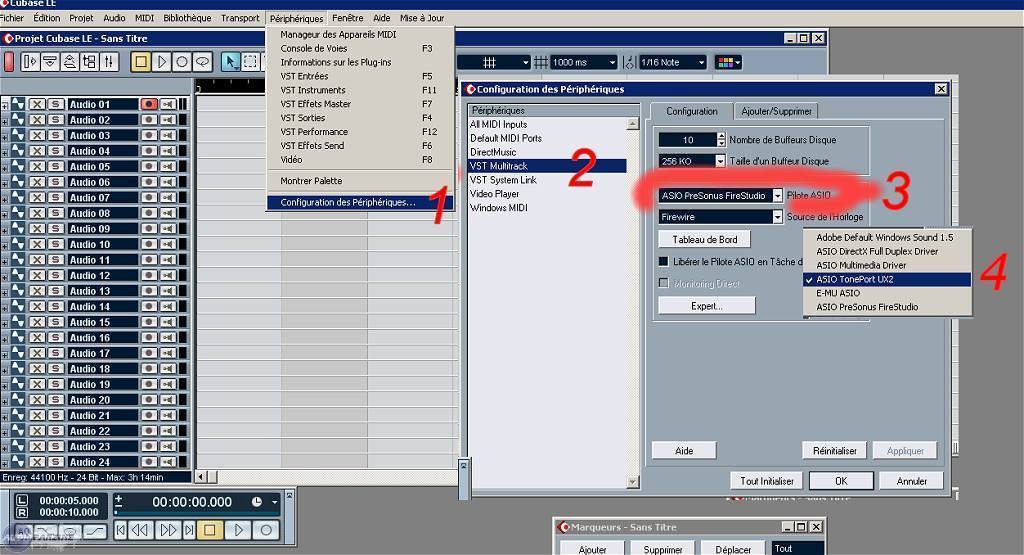The width and height of the screenshot is (1024, 555).
Task: Toggle record enable on Audio 01
Action: (x=149, y=104)
